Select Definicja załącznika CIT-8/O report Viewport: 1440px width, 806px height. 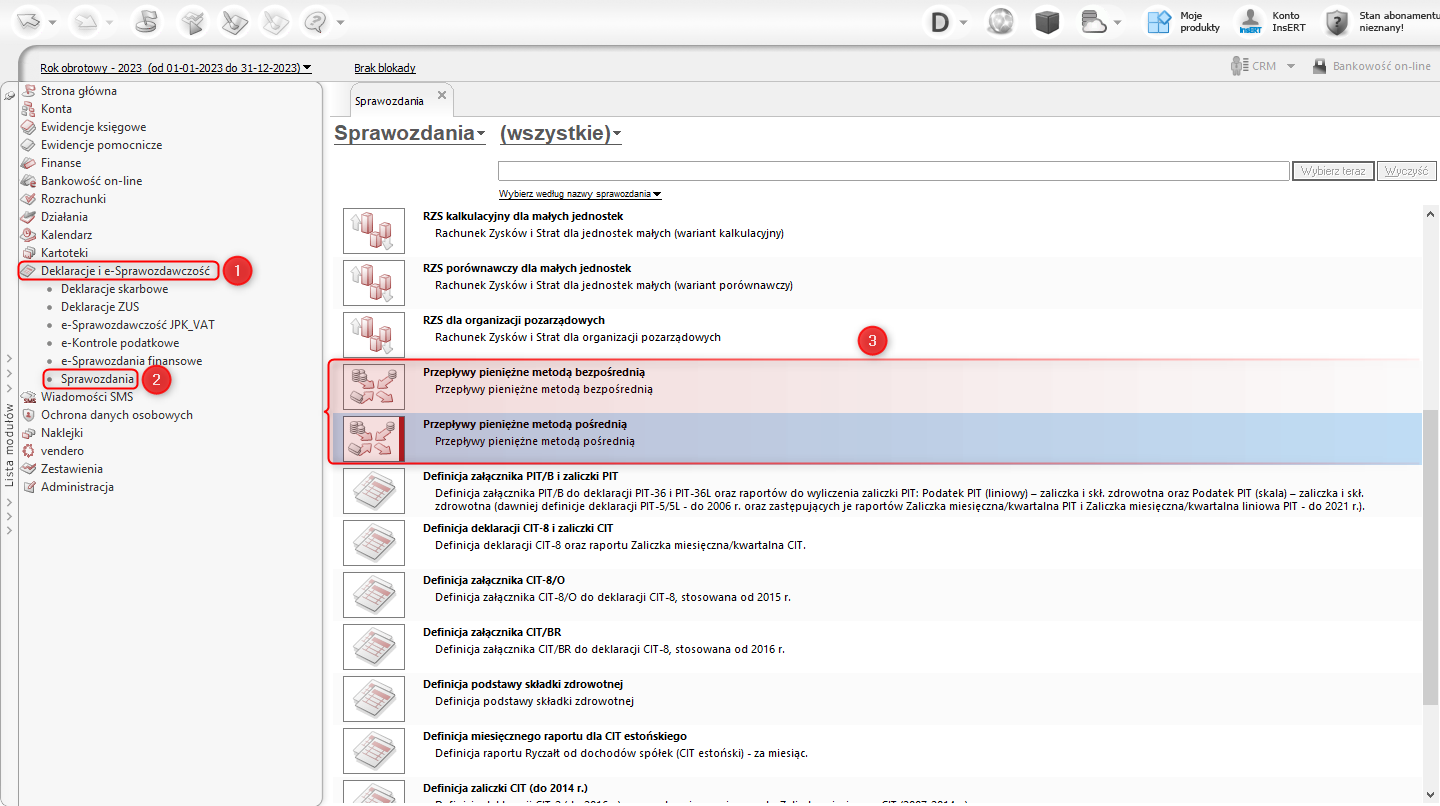point(878,594)
